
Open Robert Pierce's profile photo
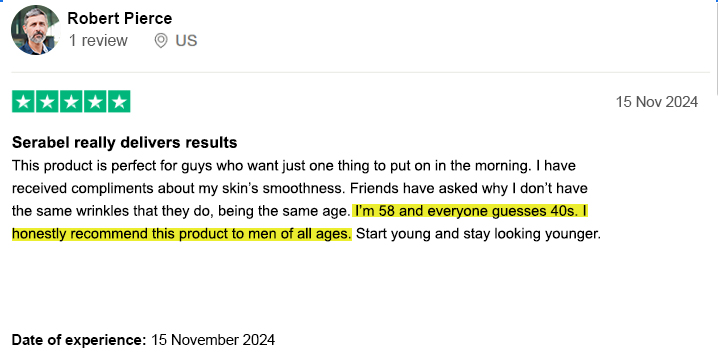coord(35,30)
